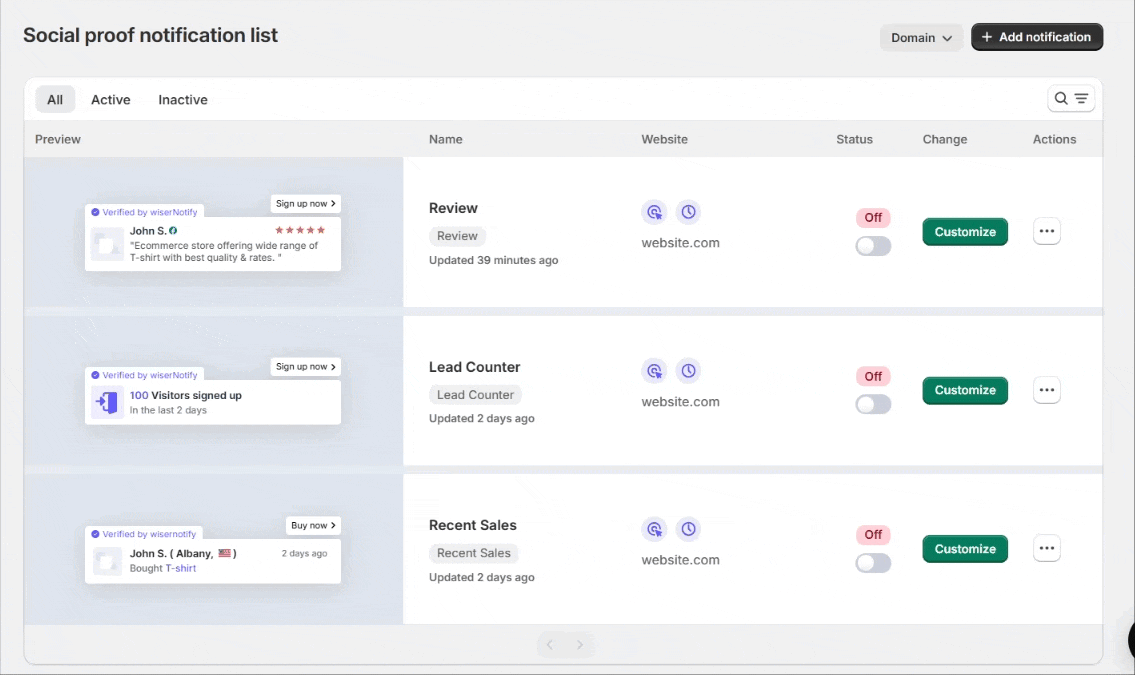The height and width of the screenshot is (675, 1135).
Task: Click the clock icon in Review row
Action: (688, 212)
